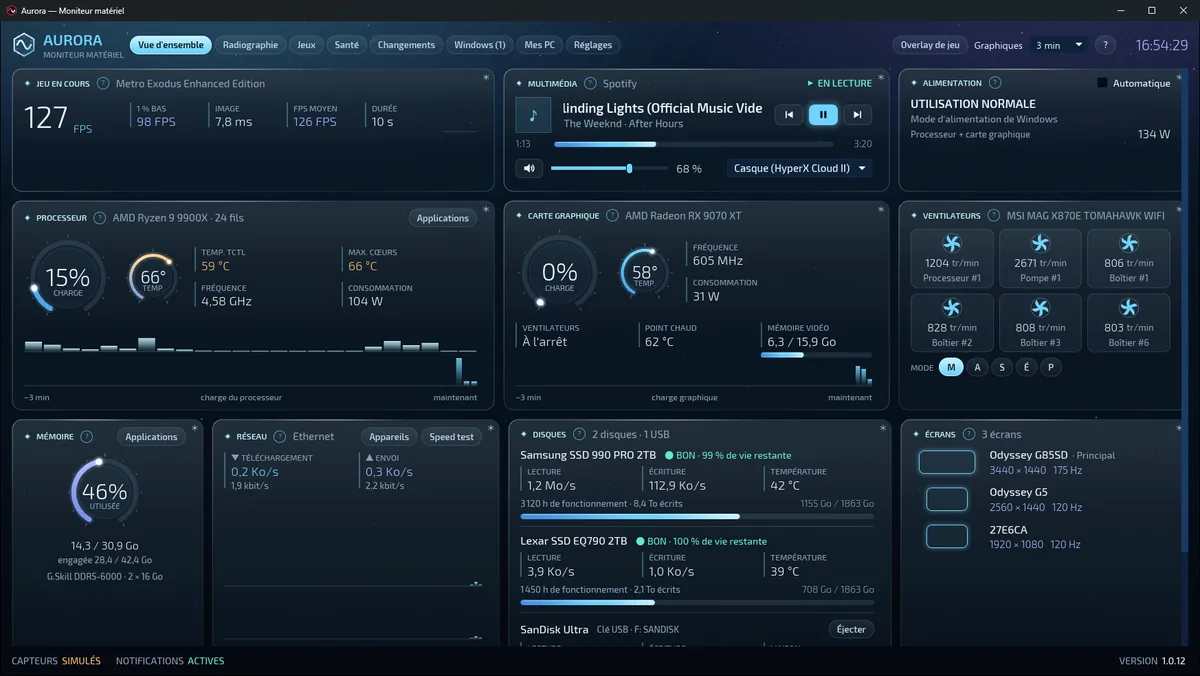Click the fan icon for Pompe #1
1200x676 pixels.
(1040, 243)
